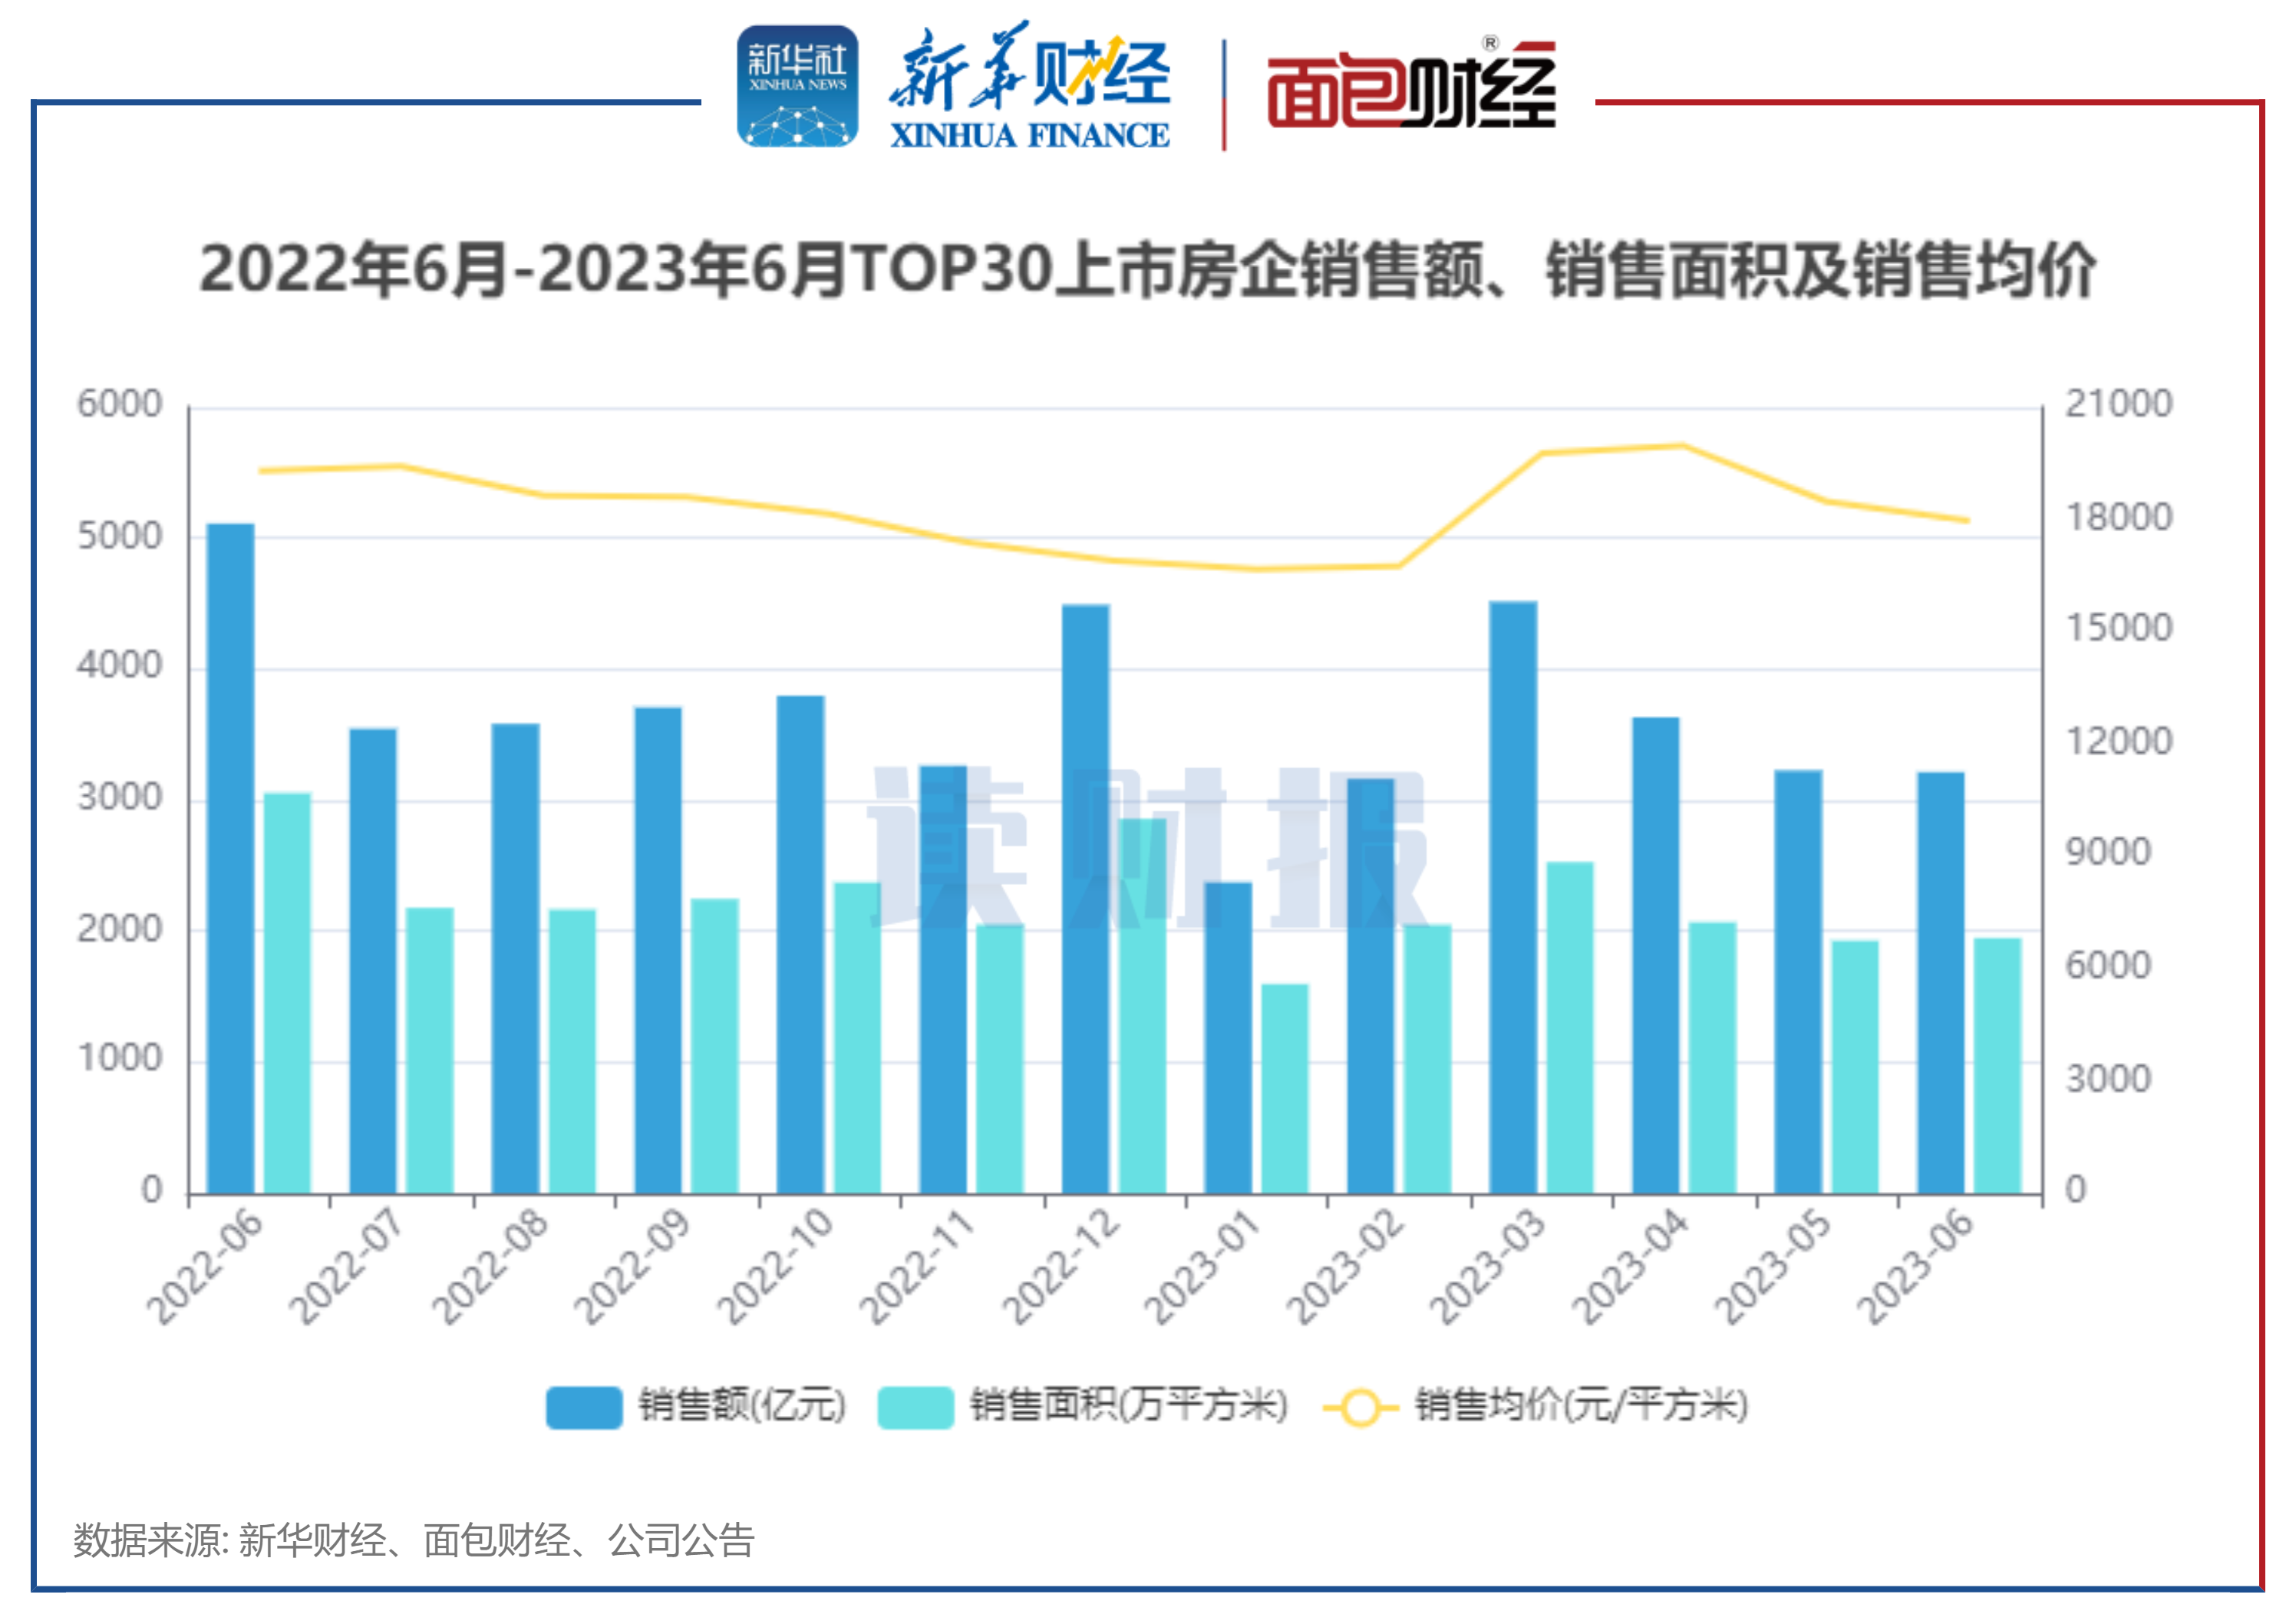Click the 2022-06 cyan sales area bar

[x=288, y=992]
